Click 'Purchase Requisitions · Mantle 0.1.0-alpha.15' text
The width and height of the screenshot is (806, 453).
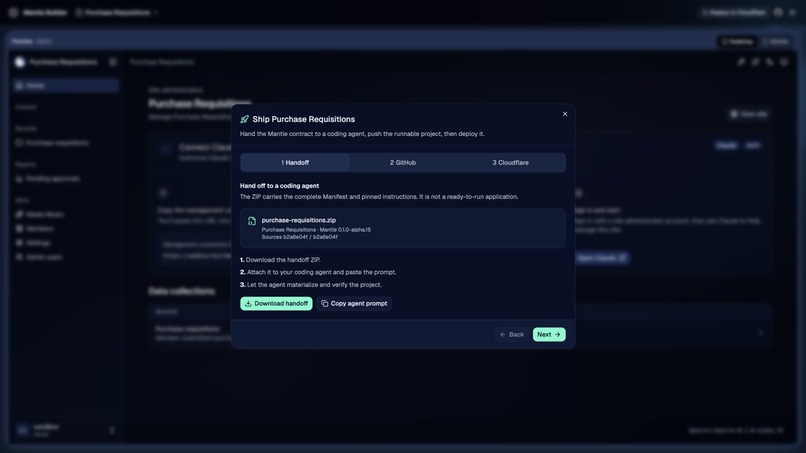(316, 230)
